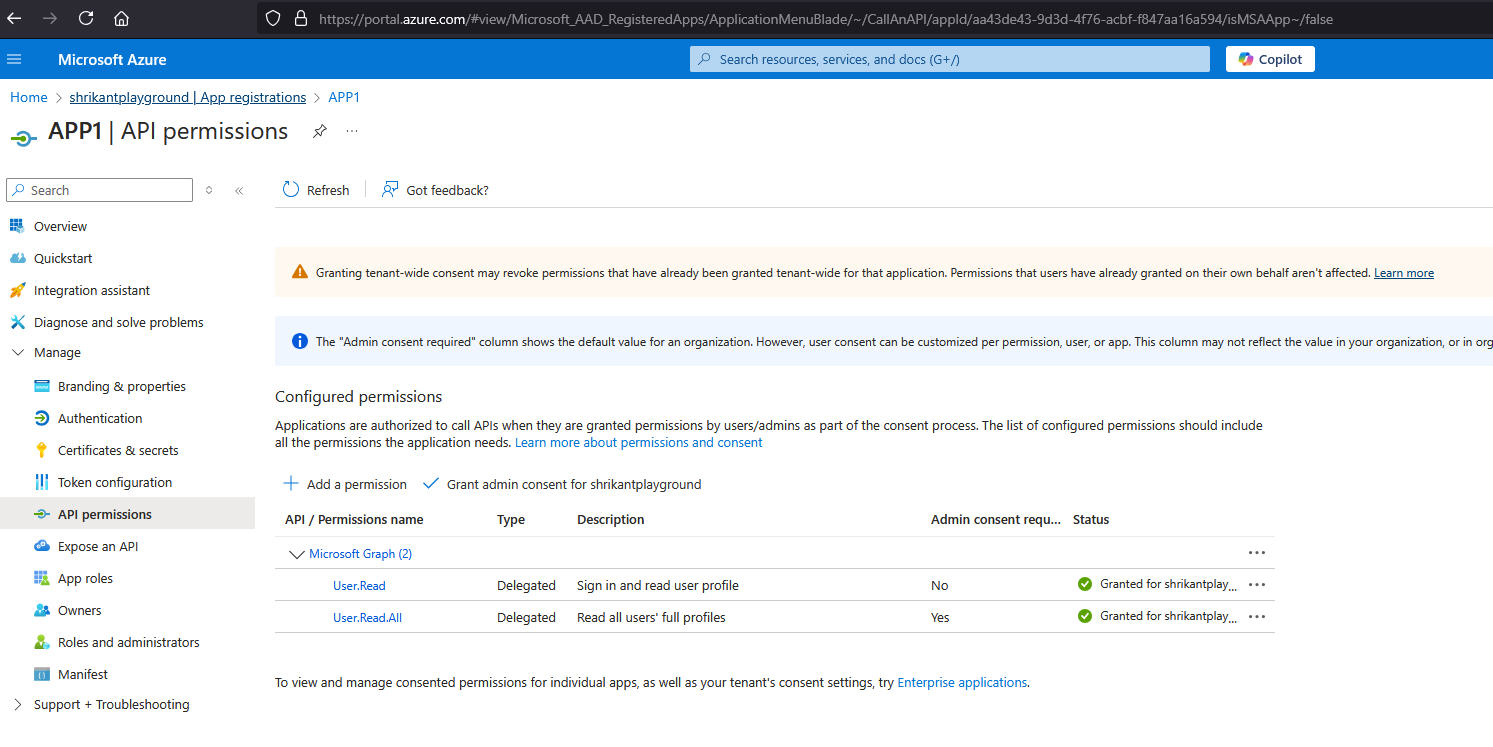This screenshot has height=747, width=1493.
Task: Click the Branding & properties icon
Action: [41, 386]
